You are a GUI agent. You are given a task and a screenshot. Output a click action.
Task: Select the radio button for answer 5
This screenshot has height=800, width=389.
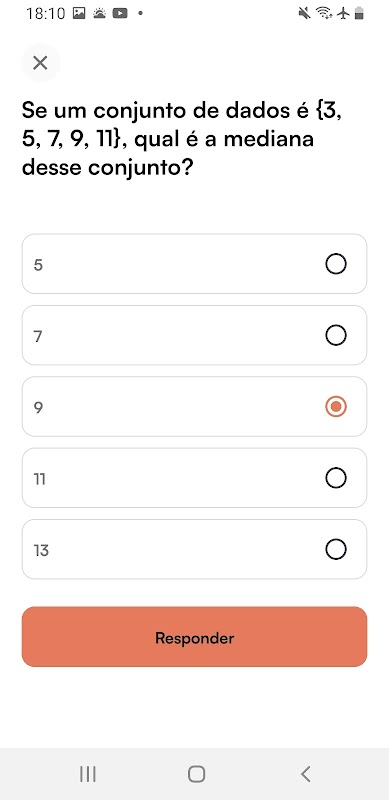(x=335, y=264)
